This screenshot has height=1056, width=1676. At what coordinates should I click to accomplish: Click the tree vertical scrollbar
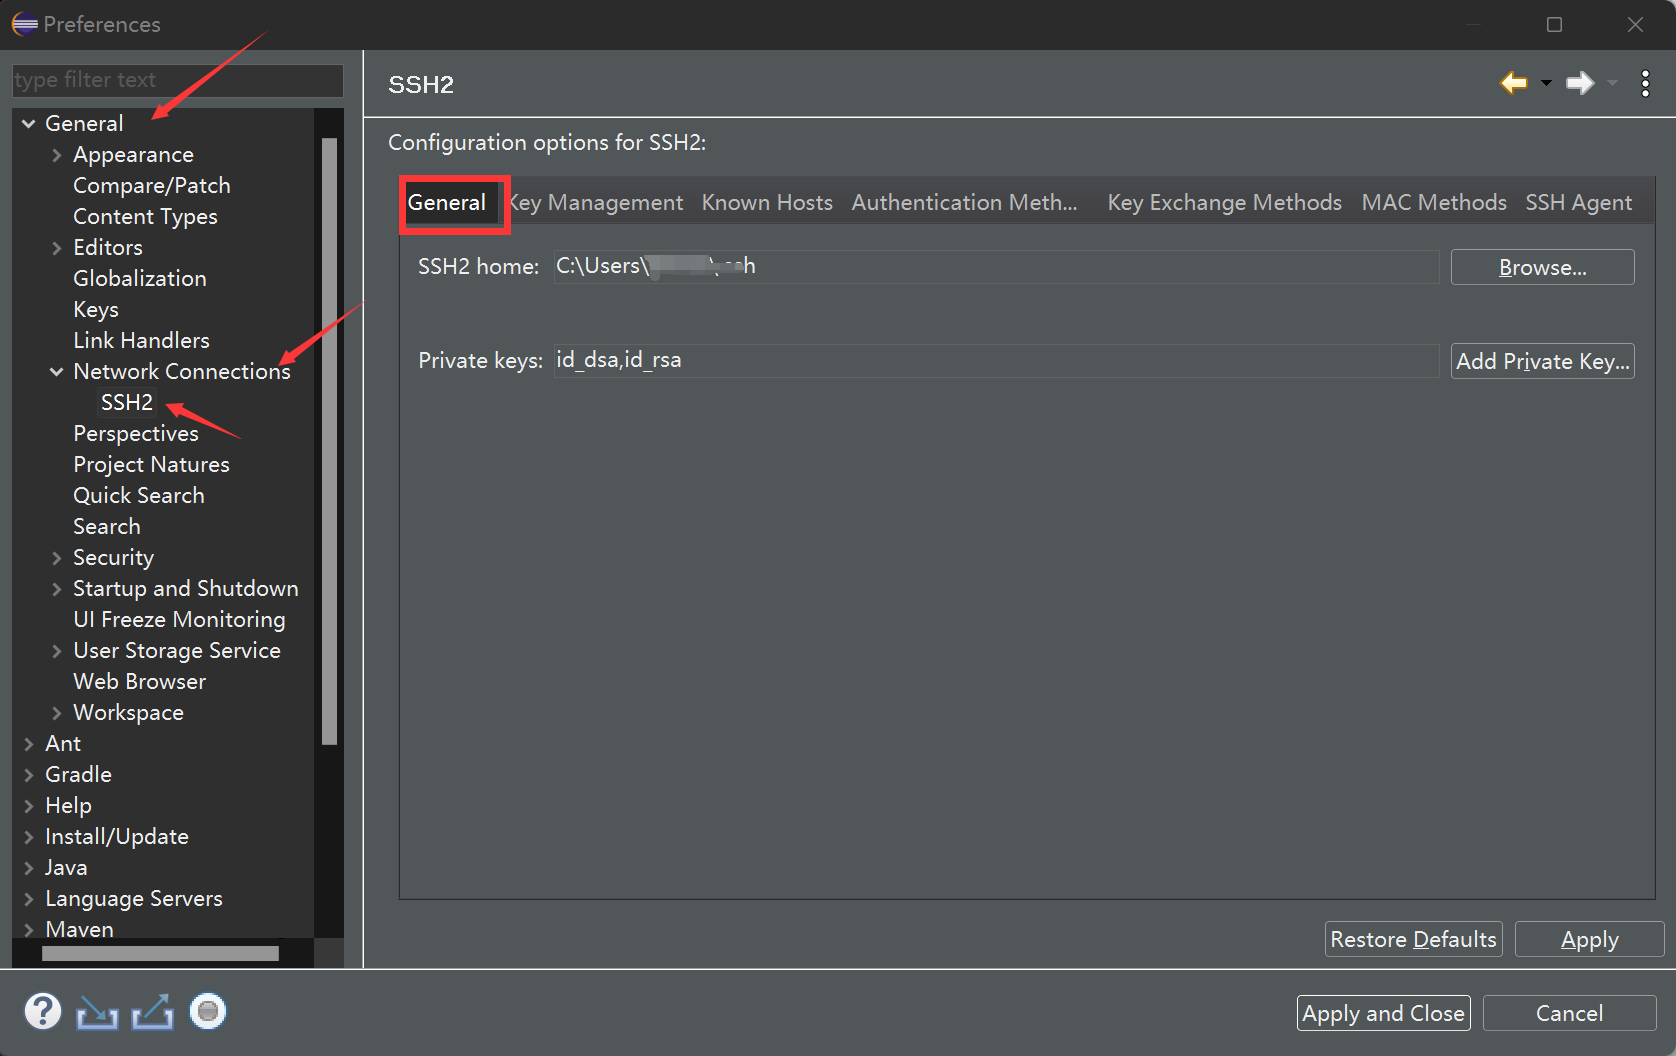pos(330,441)
